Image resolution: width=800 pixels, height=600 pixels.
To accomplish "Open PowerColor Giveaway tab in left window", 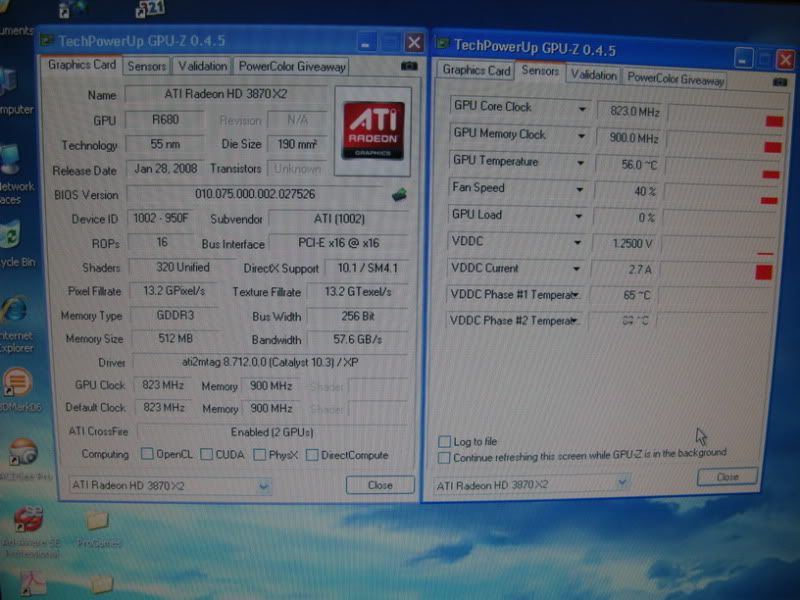I will pyautogui.click(x=292, y=67).
